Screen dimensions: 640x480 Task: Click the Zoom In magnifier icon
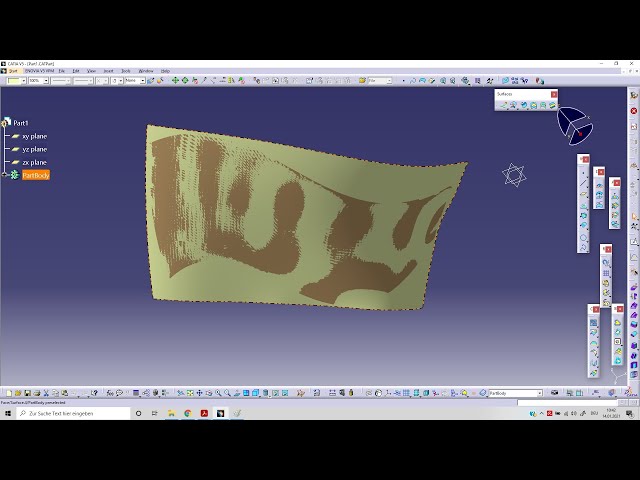pyautogui.click(x=218, y=393)
